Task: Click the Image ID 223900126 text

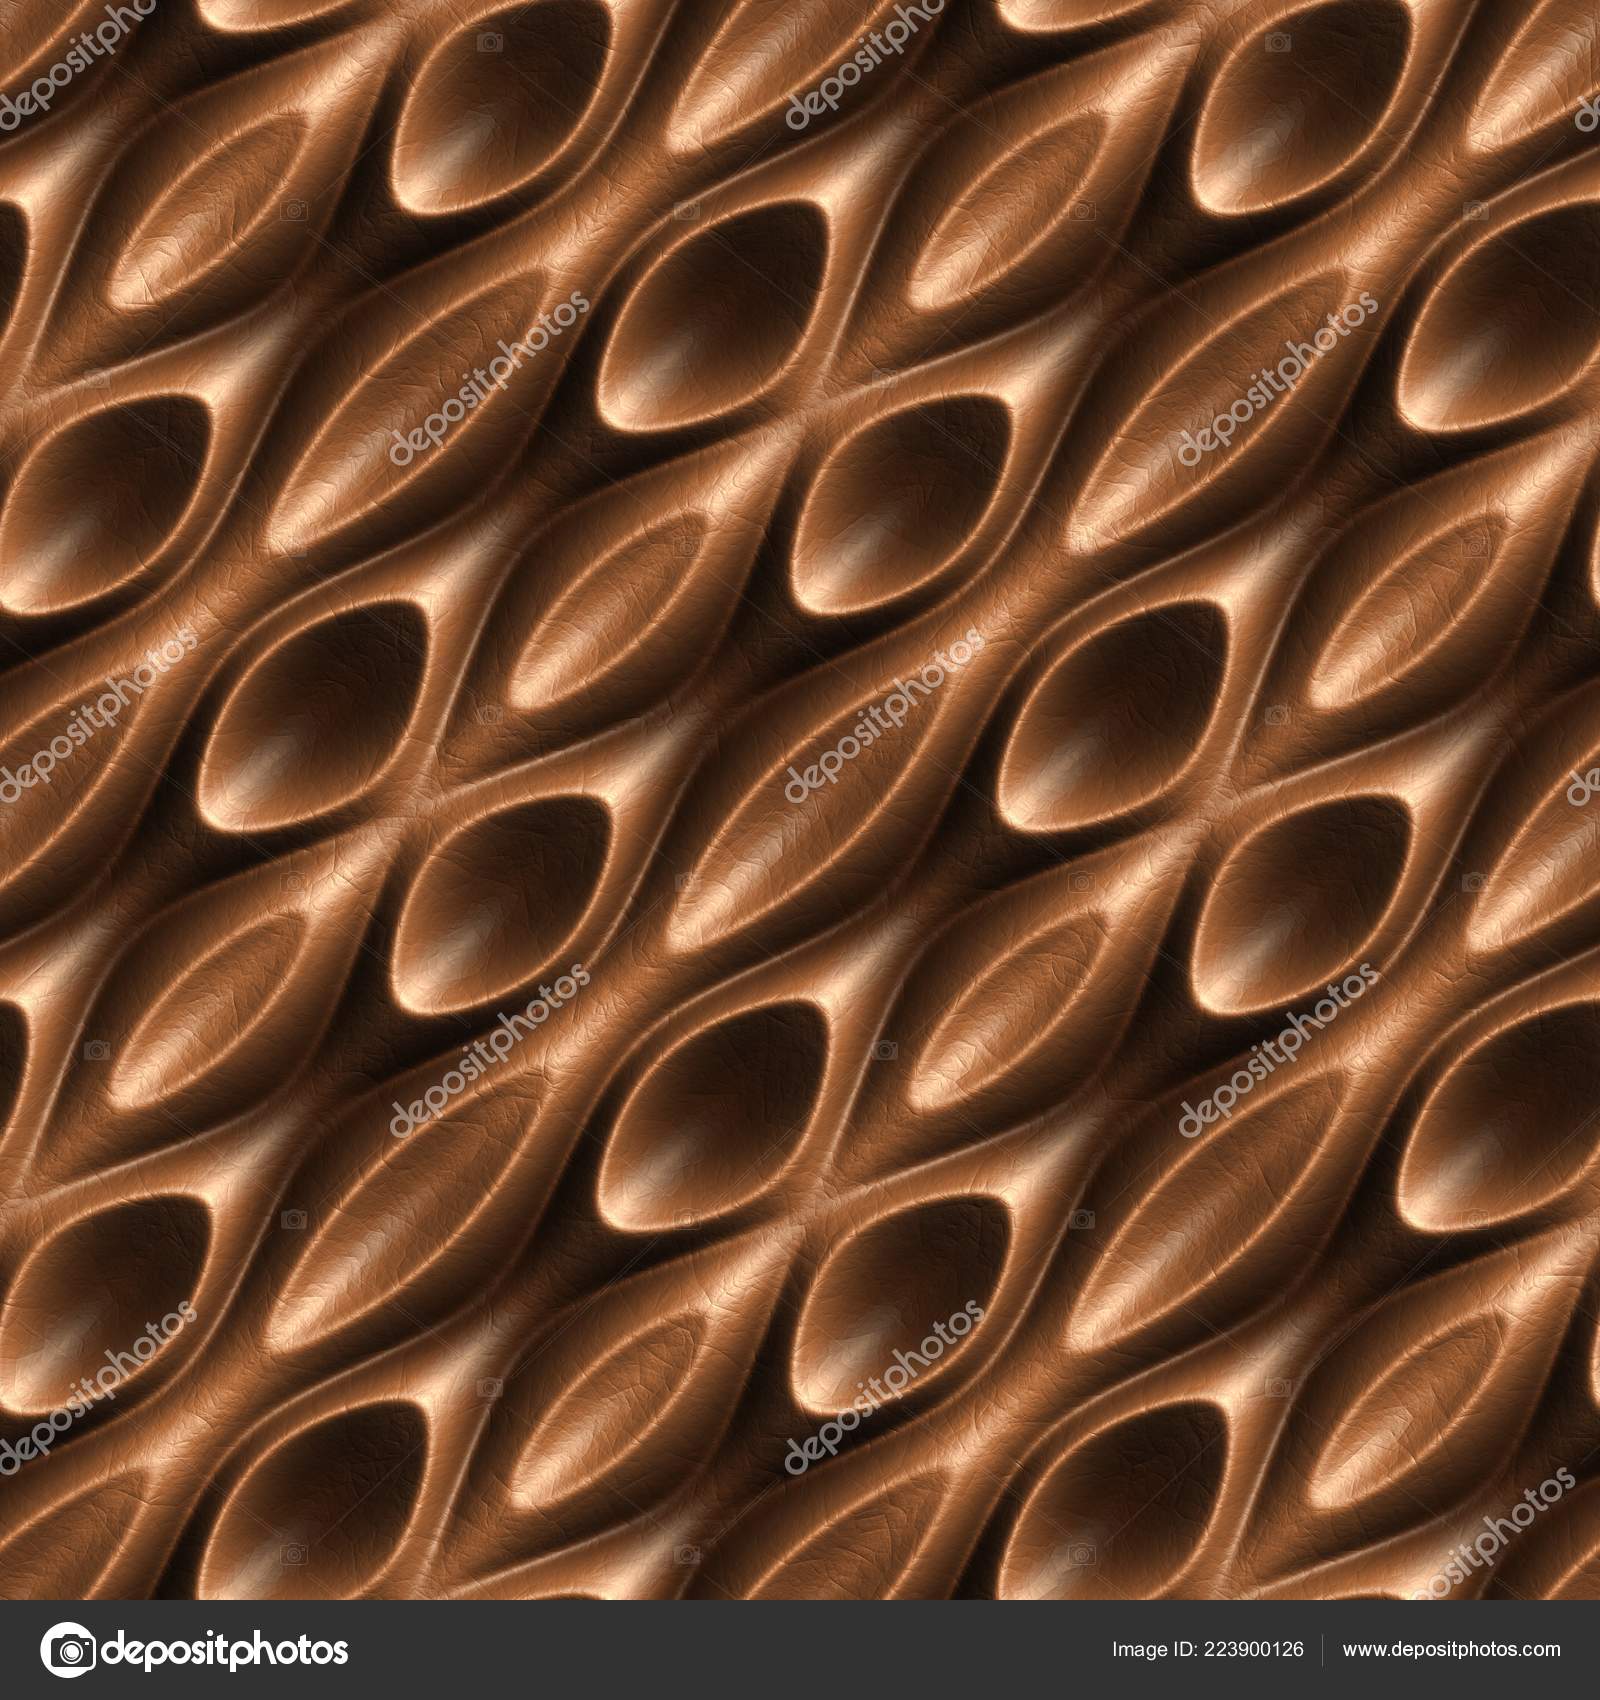Action: [x=1207, y=1652]
